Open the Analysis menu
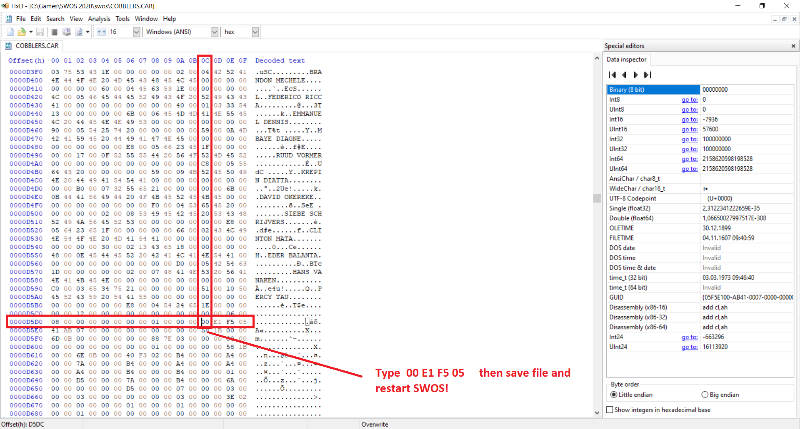Image resolution: width=800 pixels, height=429 pixels. (99, 18)
